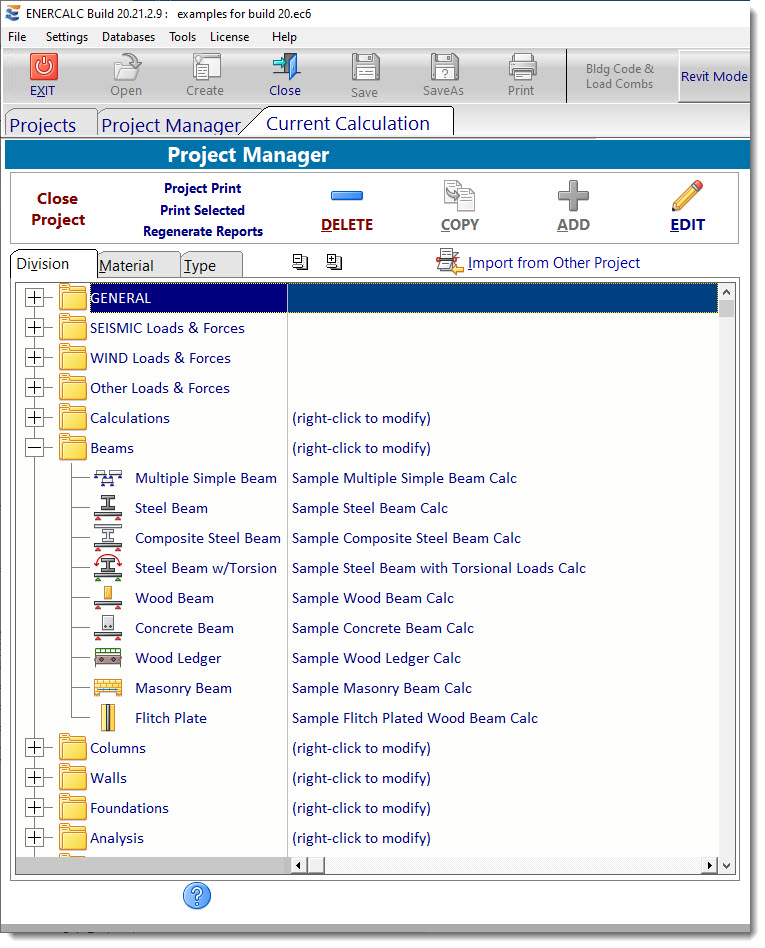Click the Print toolbar icon
Image resolution: width=765 pixels, height=948 pixels.
tap(521, 67)
